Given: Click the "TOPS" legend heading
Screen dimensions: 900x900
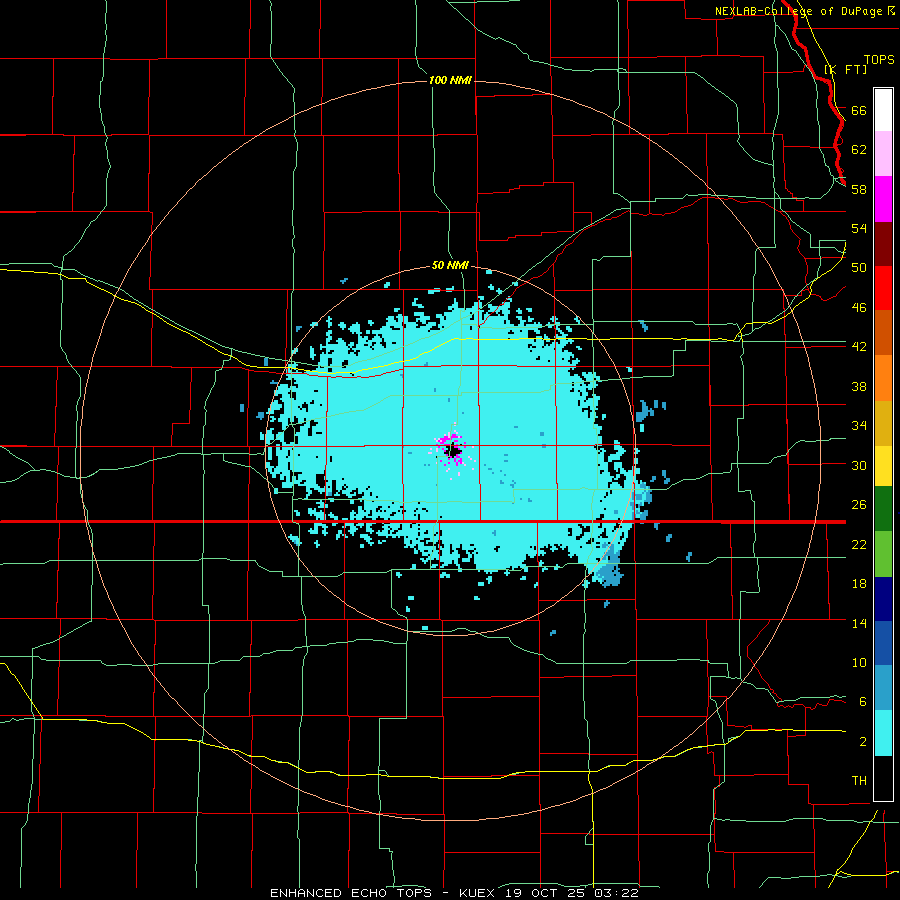Looking at the screenshot, I should [879, 60].
